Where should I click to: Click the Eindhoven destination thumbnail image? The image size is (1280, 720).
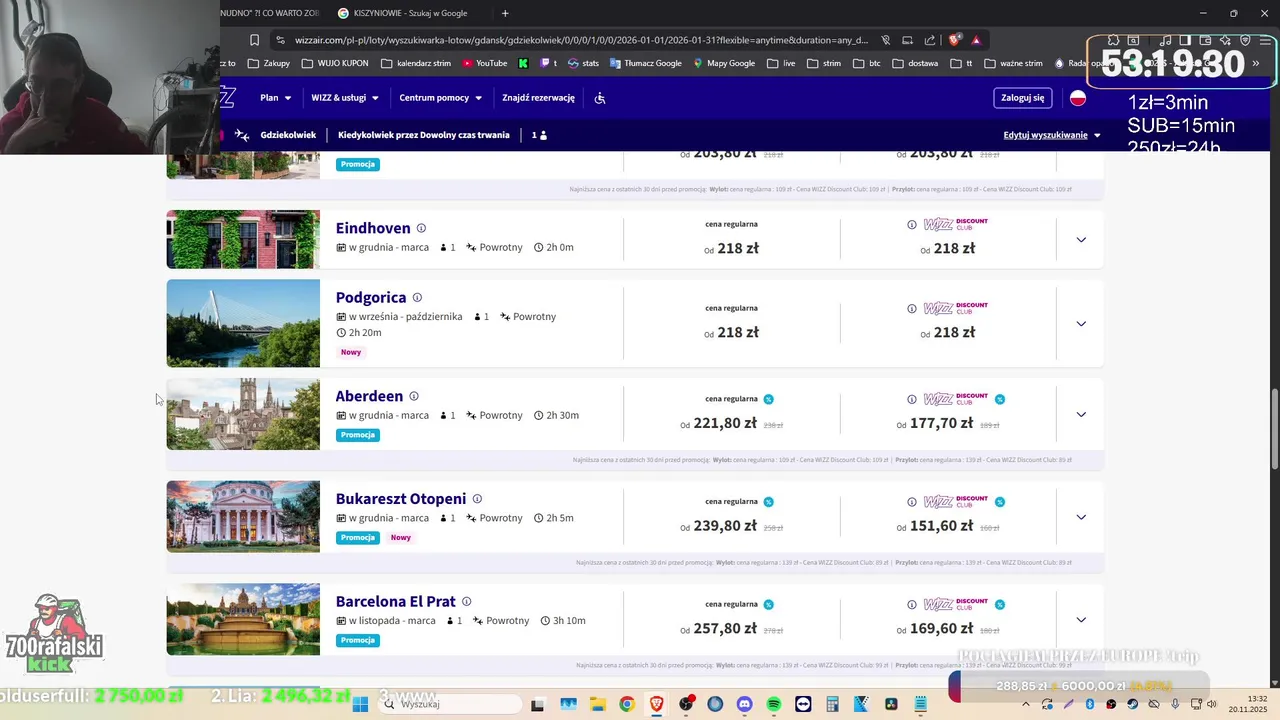(x=243, y=239)
